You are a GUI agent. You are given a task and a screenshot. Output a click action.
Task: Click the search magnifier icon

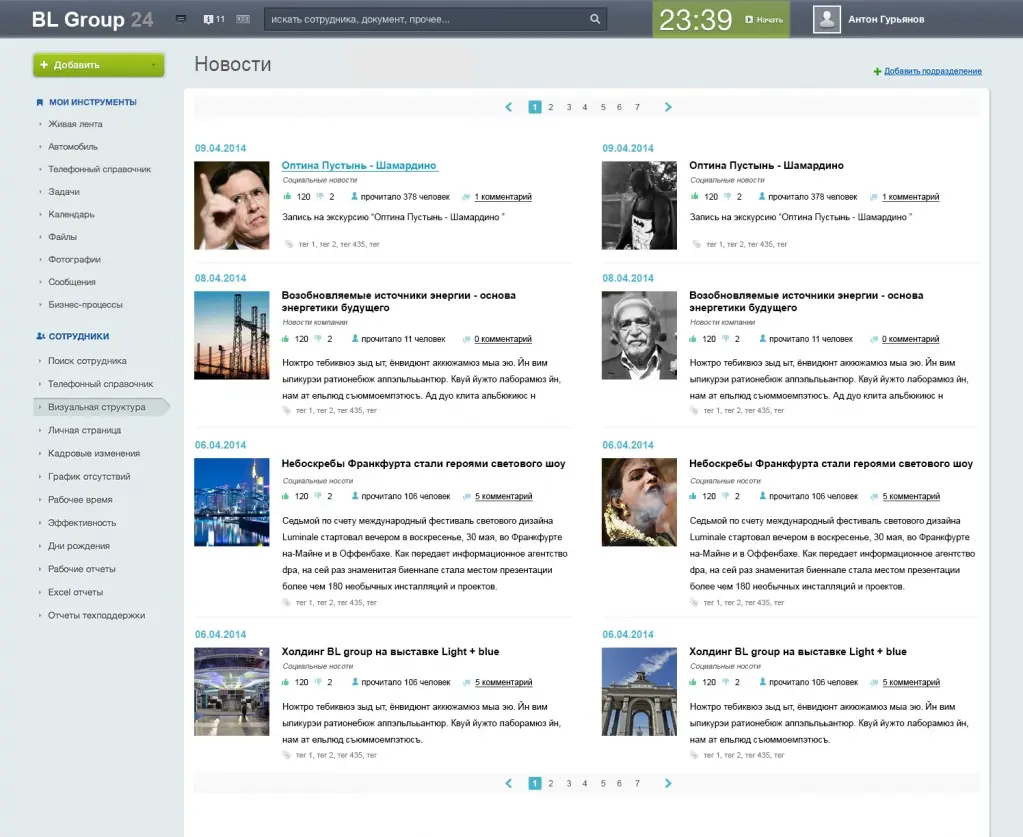coord(595,19)
